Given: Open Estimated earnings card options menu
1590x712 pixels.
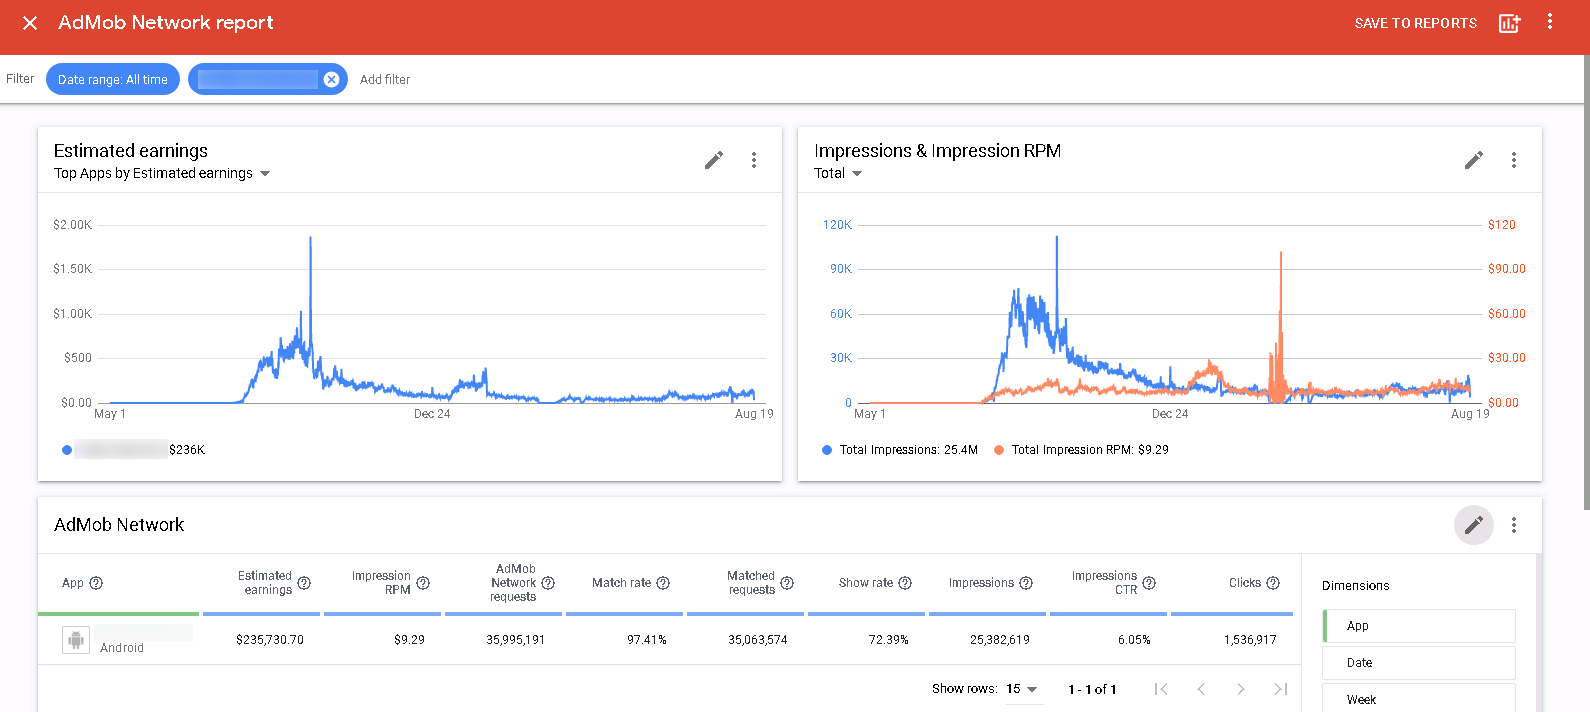Looking at the screenshot, I should point(754,160).
